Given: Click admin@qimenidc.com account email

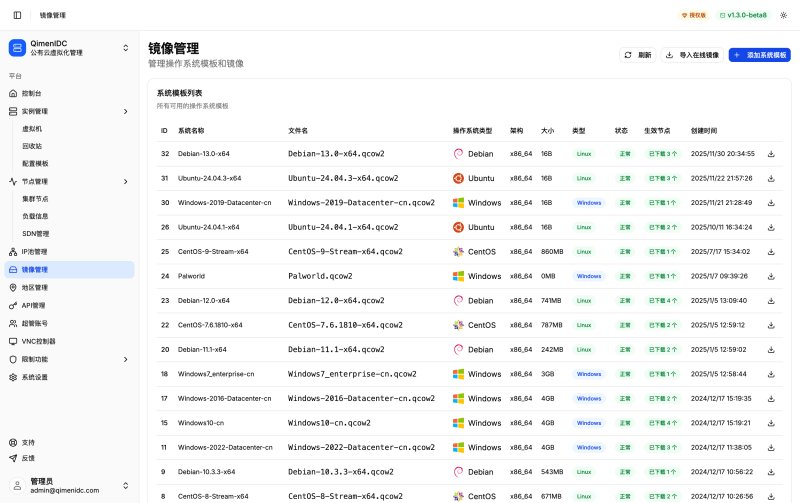Looking at the screenshot, I should click(x=65, y=490).
